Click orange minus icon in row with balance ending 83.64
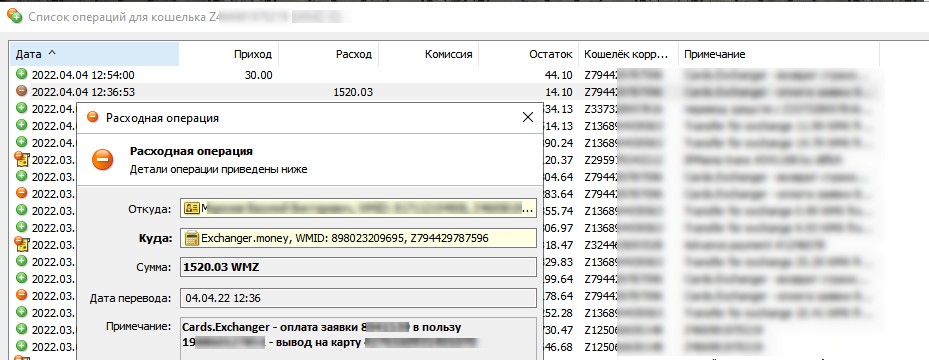Screen dimensions: 929x360 pyautogui.click(x=22, y=193)
